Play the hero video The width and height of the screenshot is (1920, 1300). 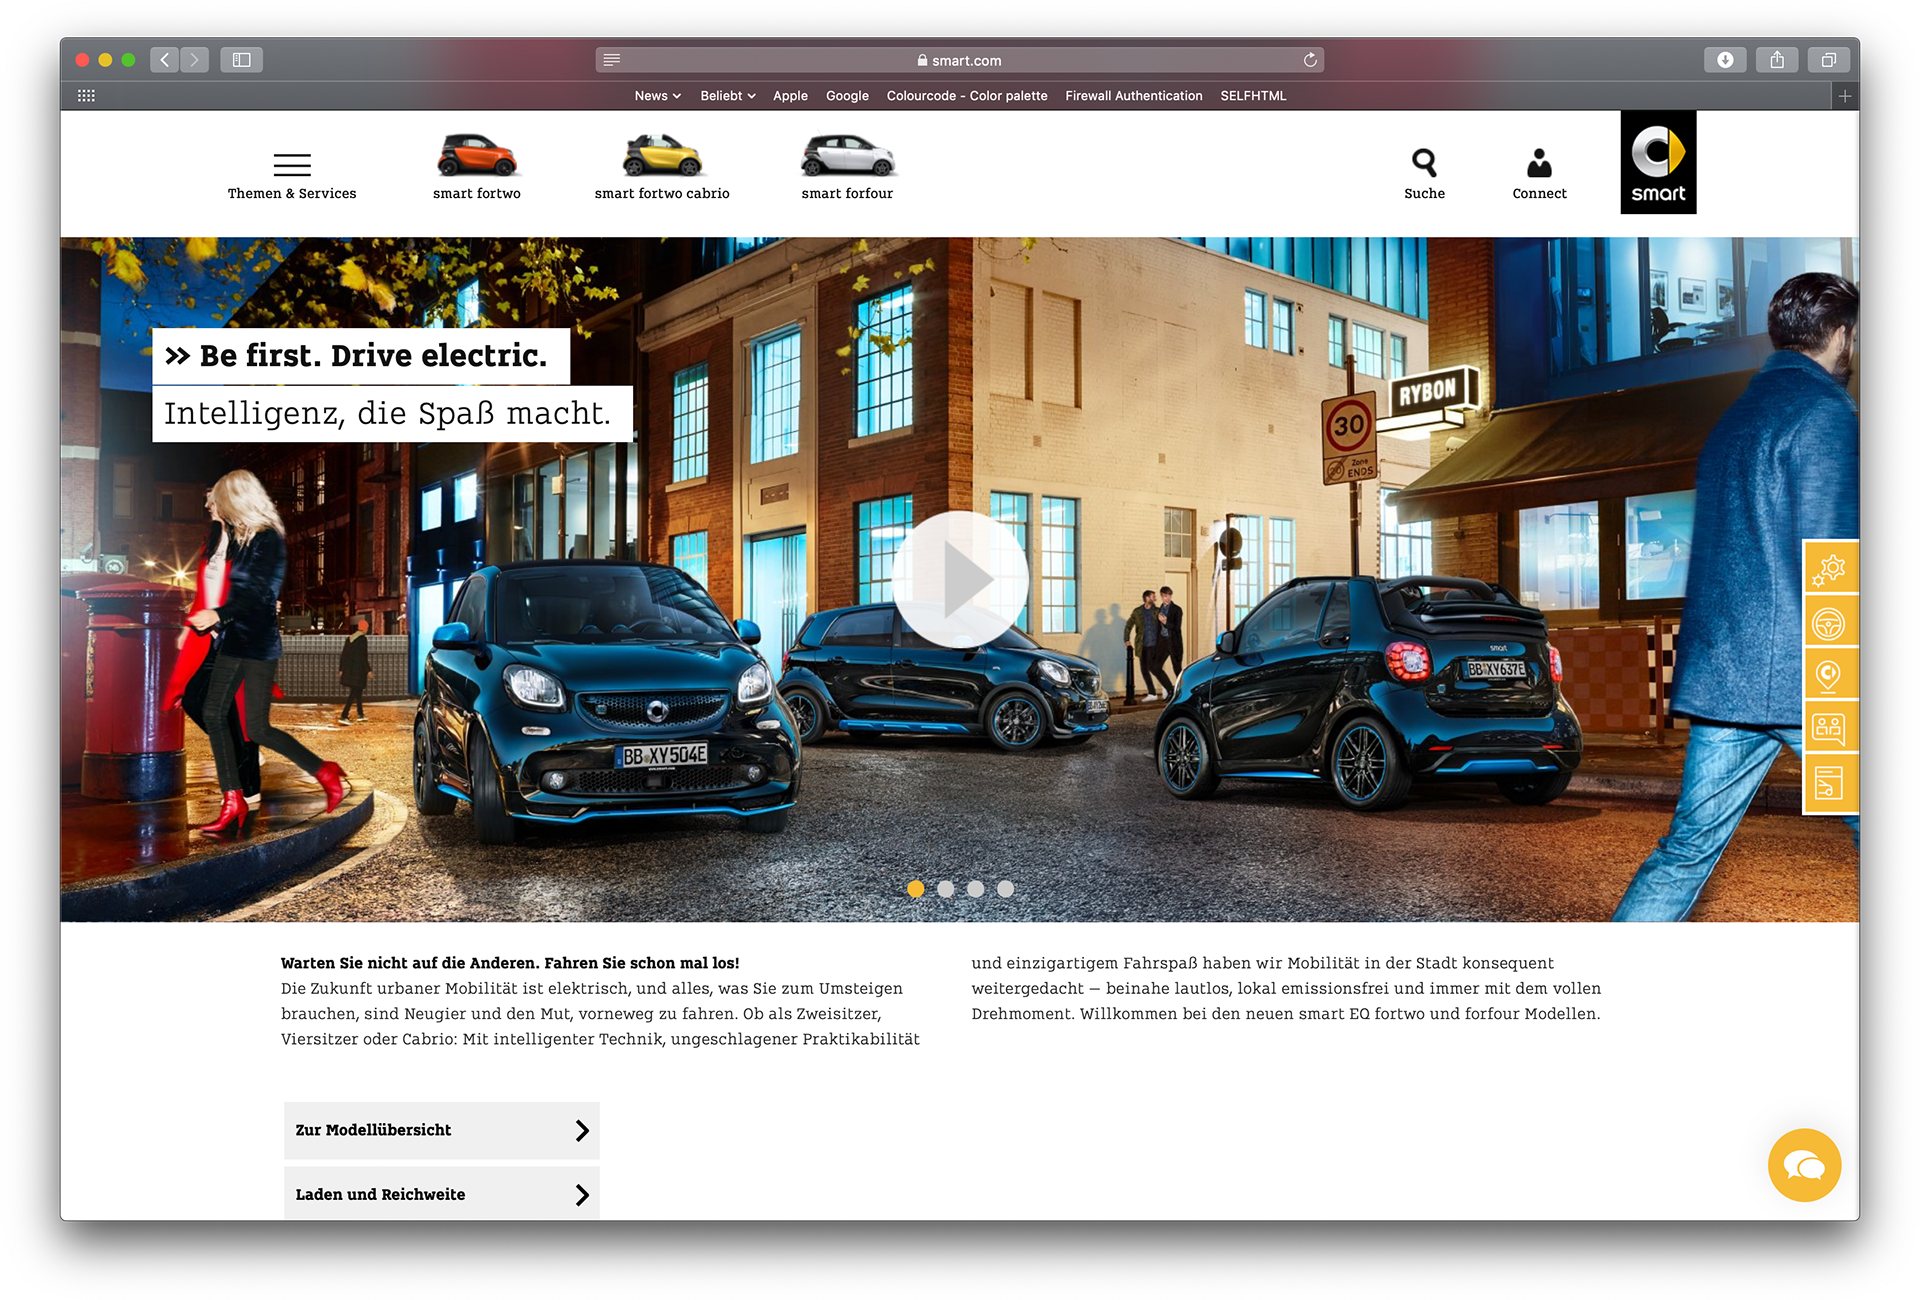coord(959,580)
